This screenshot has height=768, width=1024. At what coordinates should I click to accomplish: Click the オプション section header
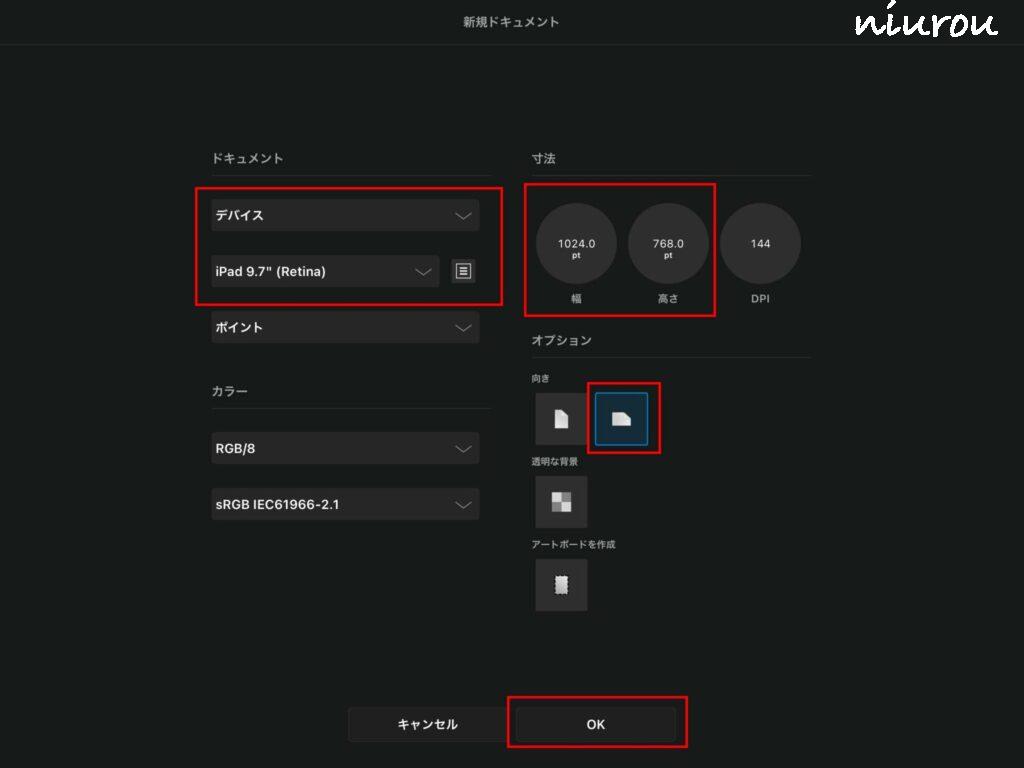(561, 340)
